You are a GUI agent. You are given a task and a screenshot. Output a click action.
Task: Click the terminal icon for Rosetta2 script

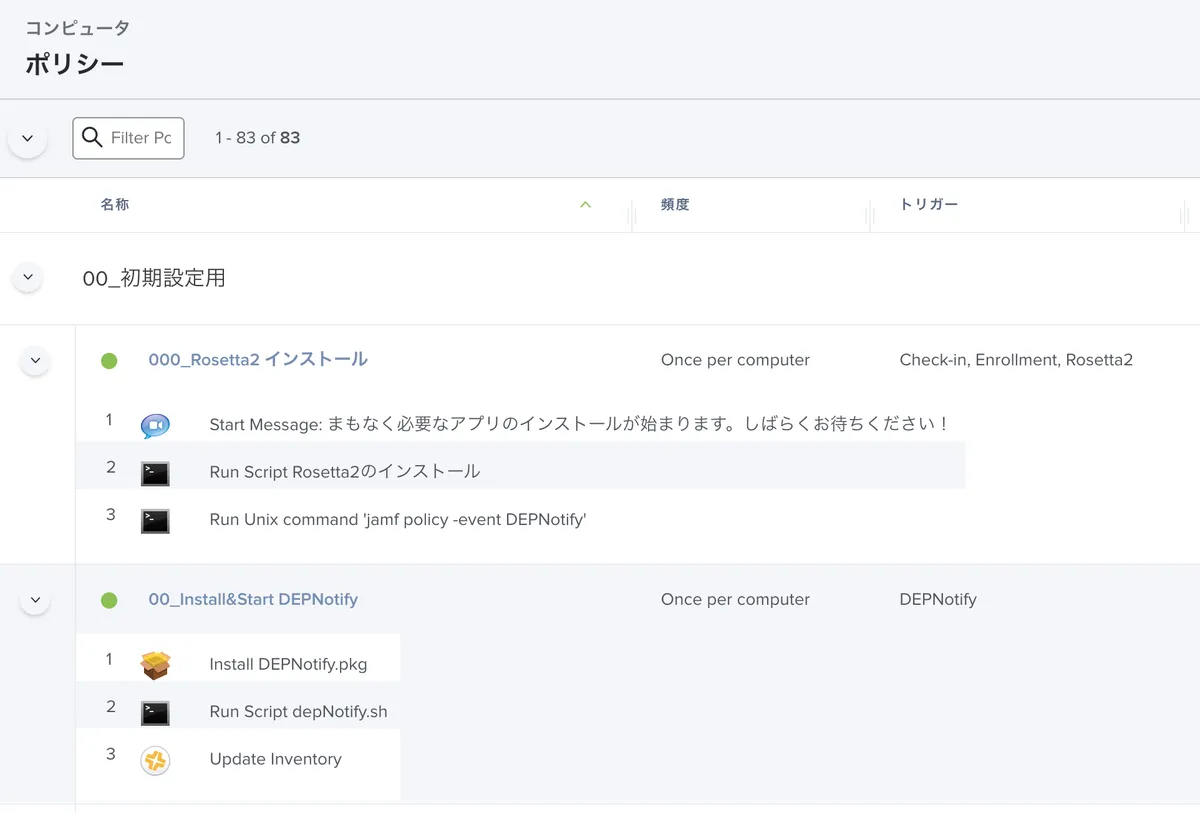pos(155,473)
